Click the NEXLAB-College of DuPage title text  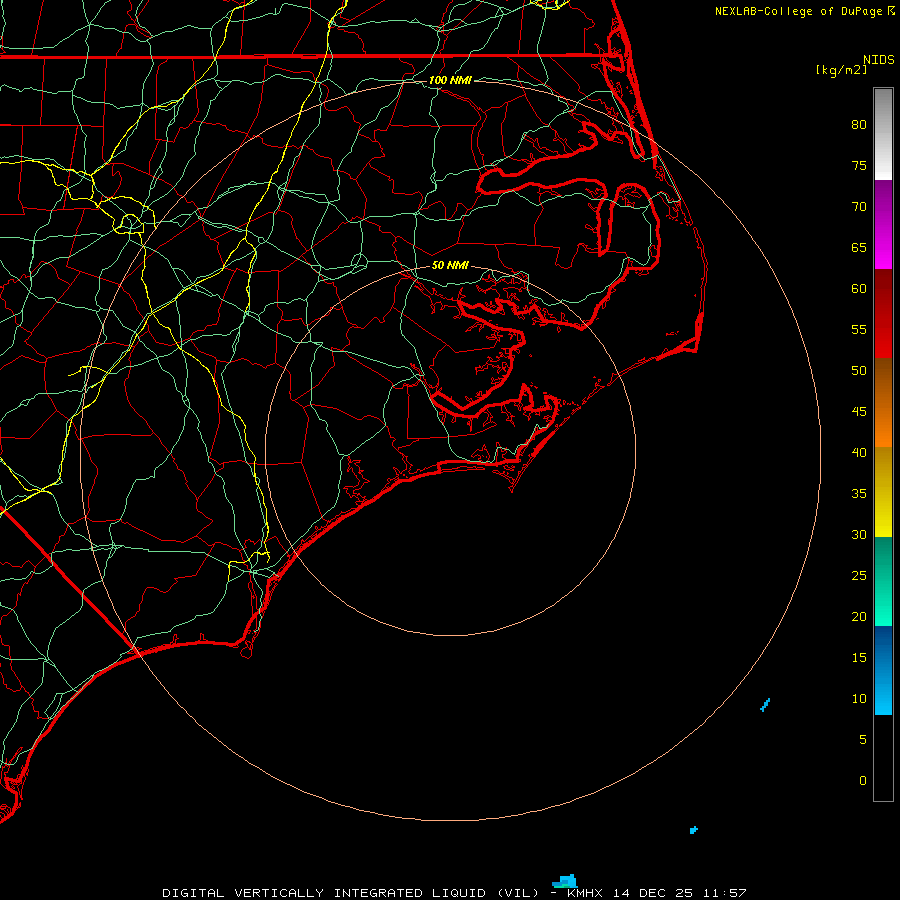click(799, 11)
